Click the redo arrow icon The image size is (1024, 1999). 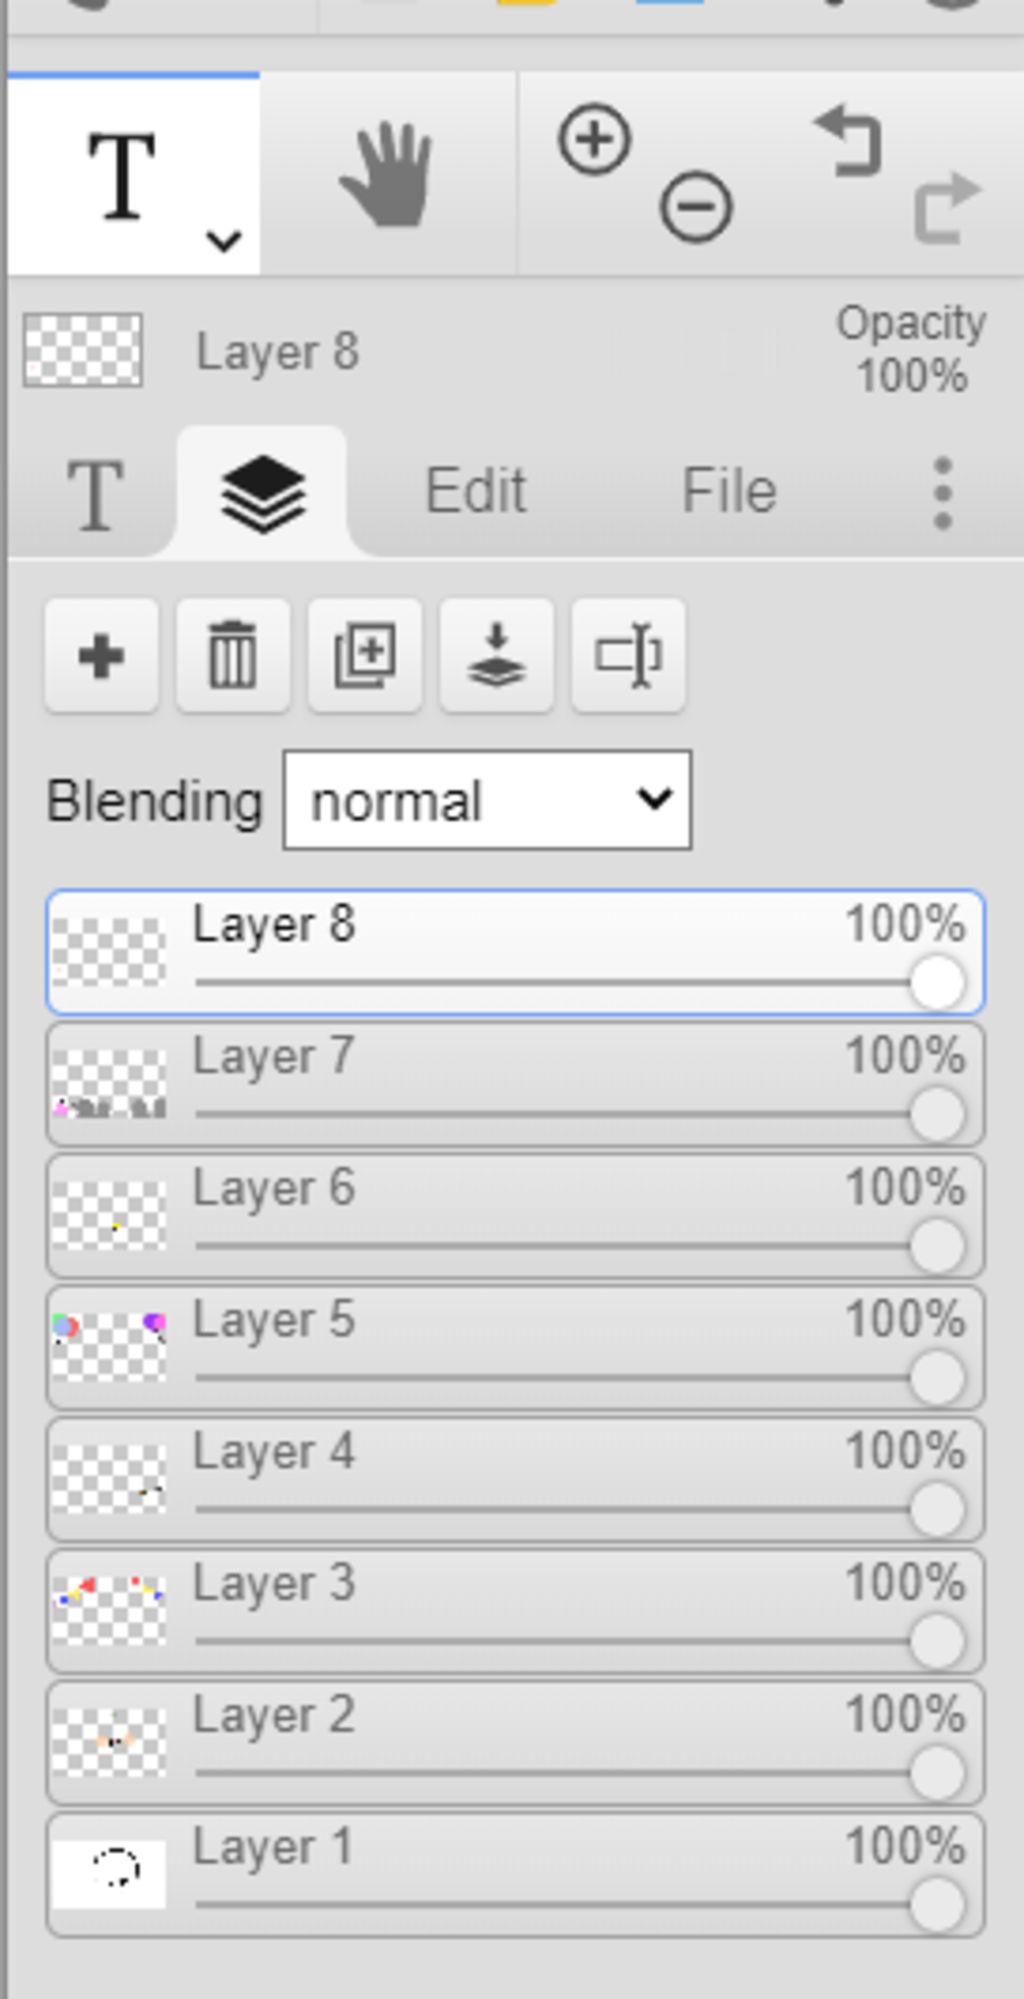tap(947, 208)
